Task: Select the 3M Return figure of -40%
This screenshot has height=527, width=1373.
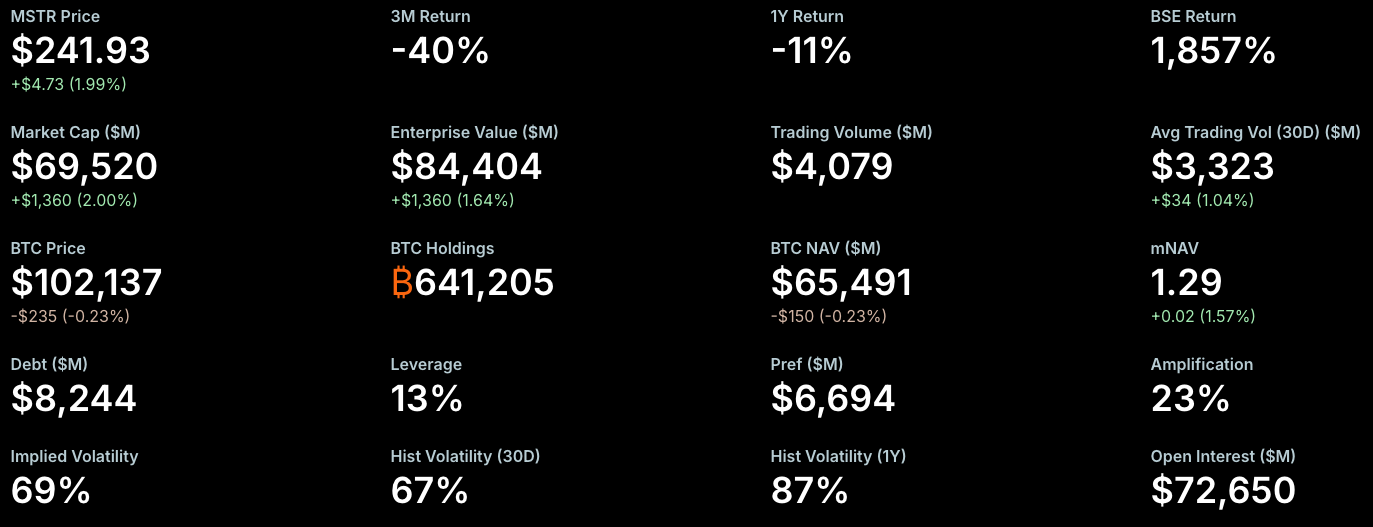Action: (x=439, y=50)
